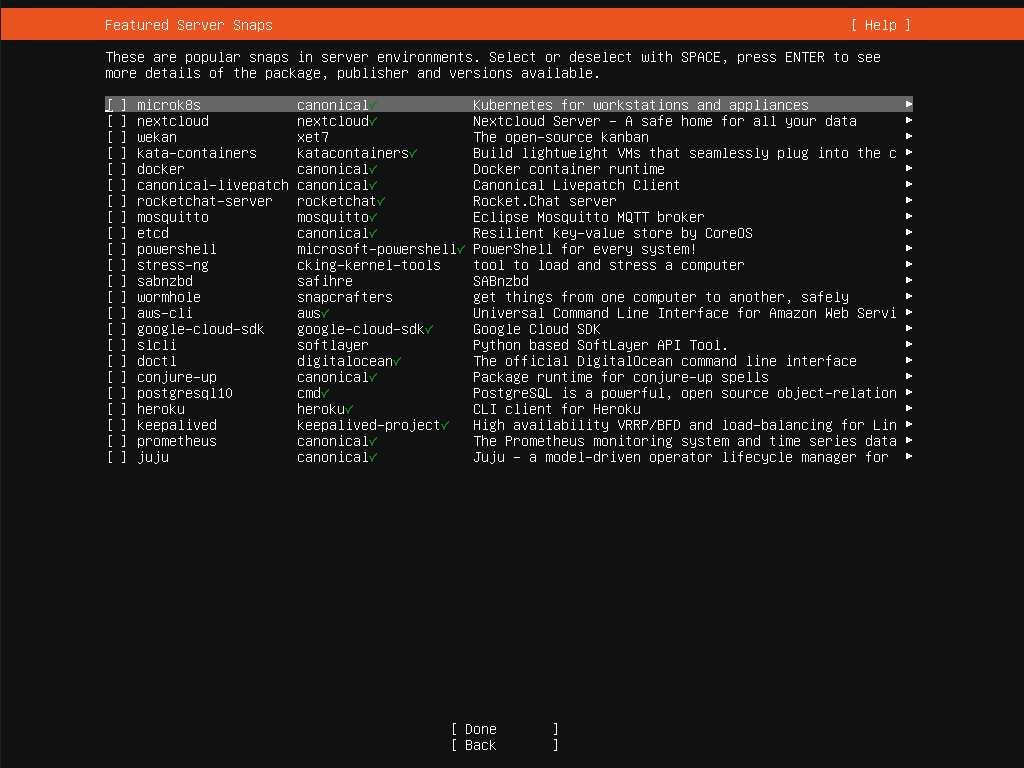Click the green checkmark beside heroku publisher

click(349, 409)
